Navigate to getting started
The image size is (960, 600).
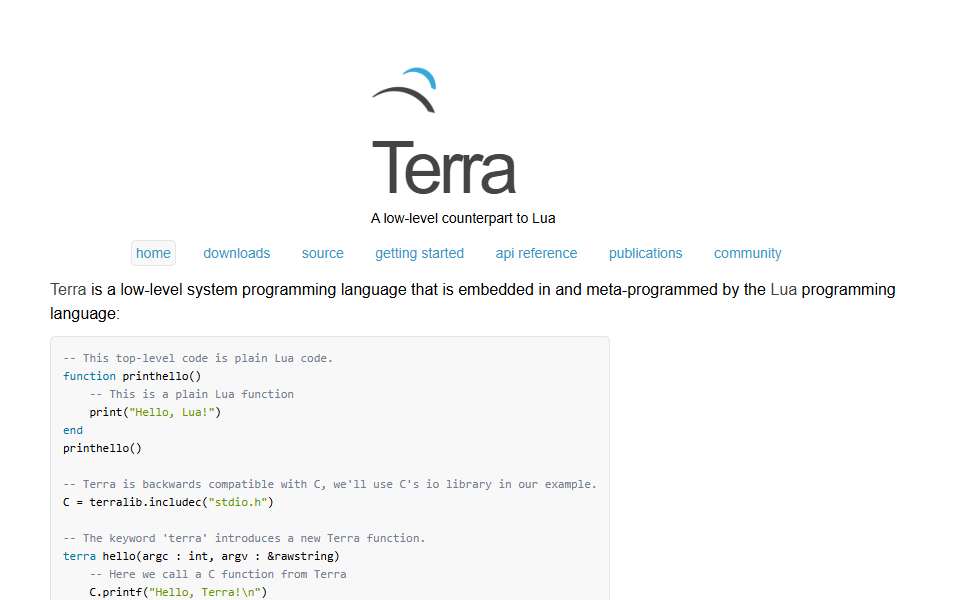419,253
